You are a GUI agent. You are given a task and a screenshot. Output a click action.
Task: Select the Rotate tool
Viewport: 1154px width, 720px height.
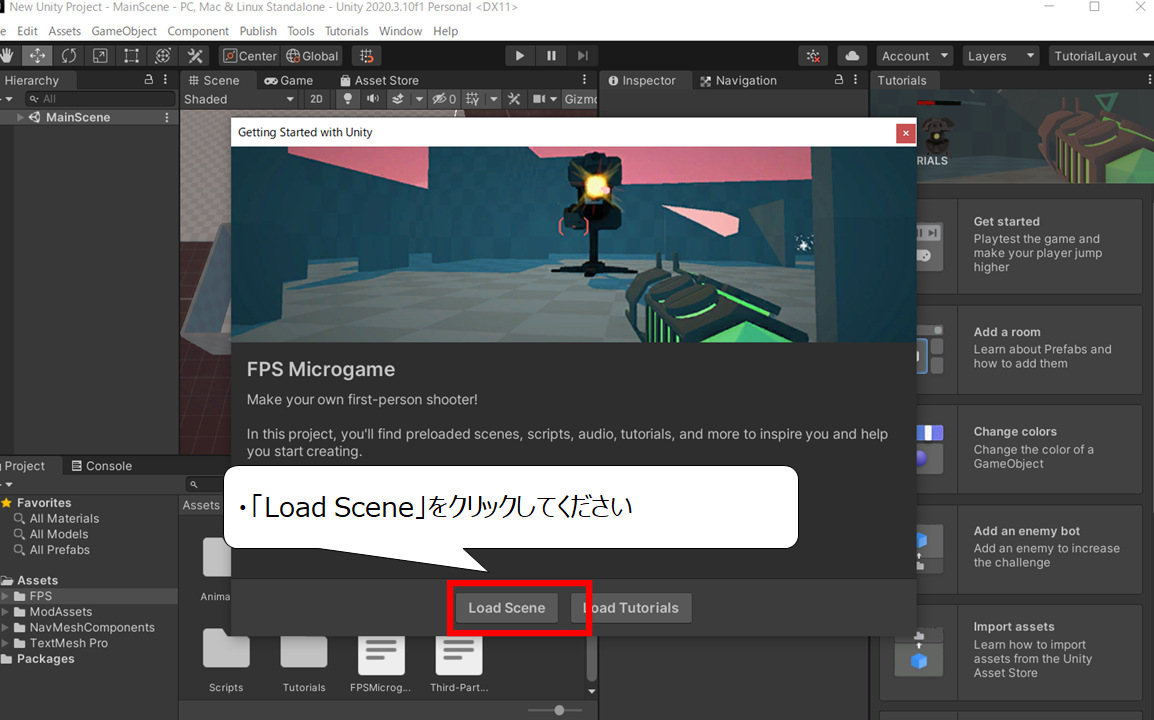pyautogui.click(x=68, y=56)
